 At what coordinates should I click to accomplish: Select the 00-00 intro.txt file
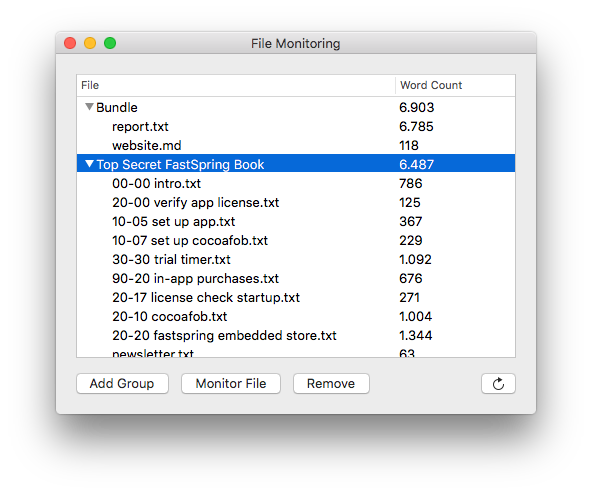(x=296, y=184)
